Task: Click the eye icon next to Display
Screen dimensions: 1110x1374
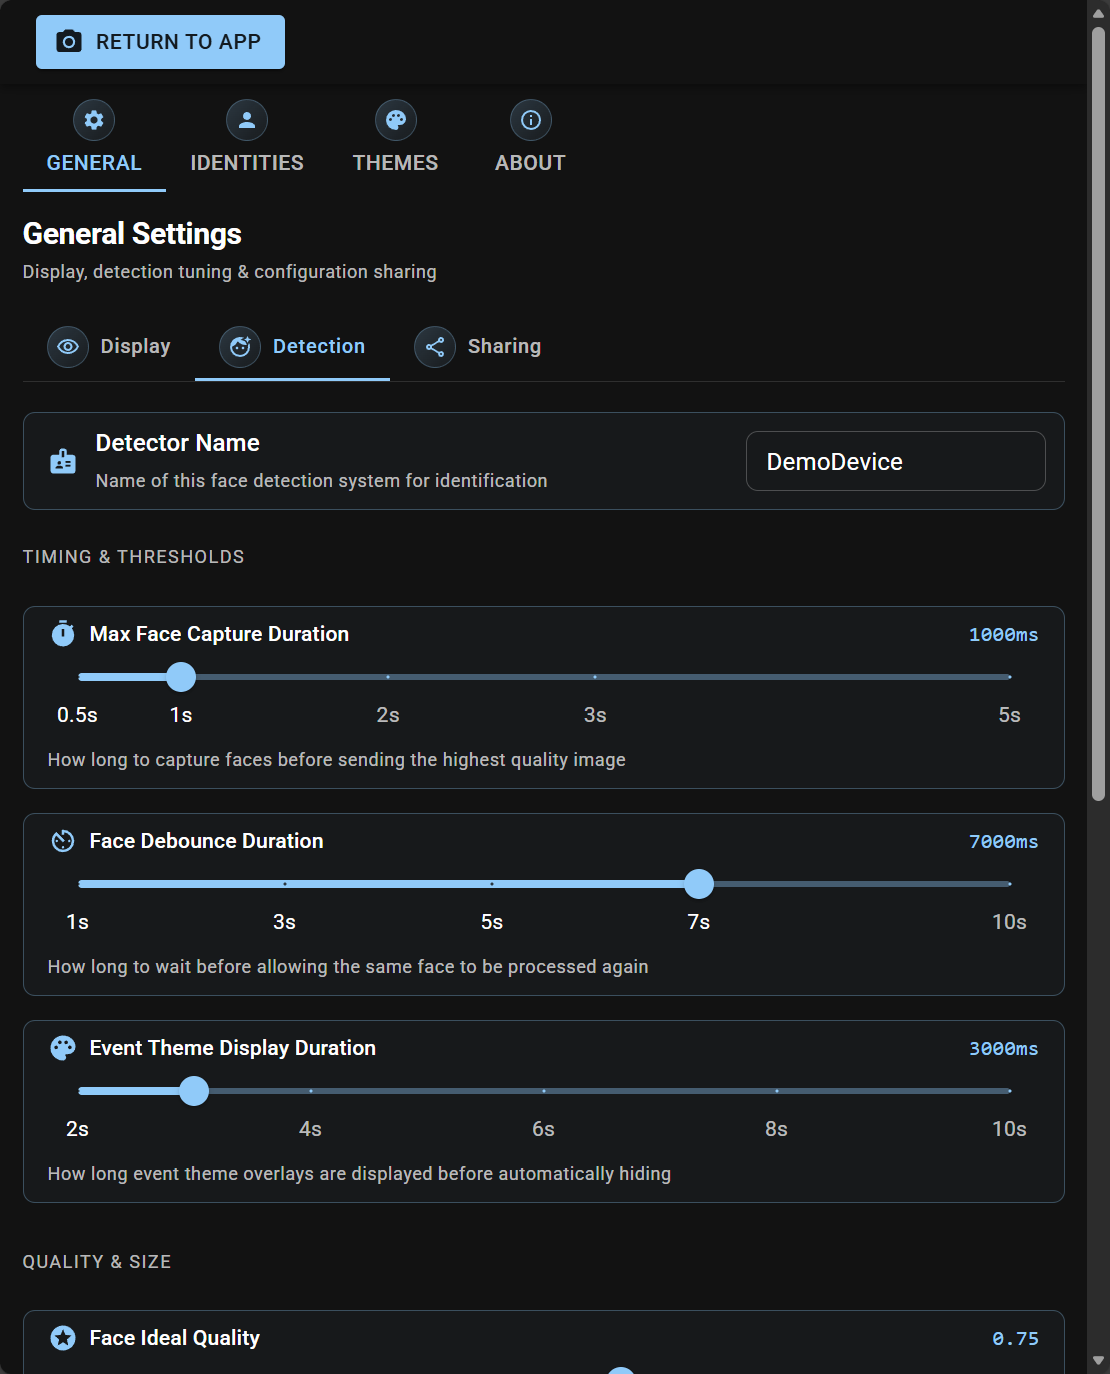Action: pos(67,346)
